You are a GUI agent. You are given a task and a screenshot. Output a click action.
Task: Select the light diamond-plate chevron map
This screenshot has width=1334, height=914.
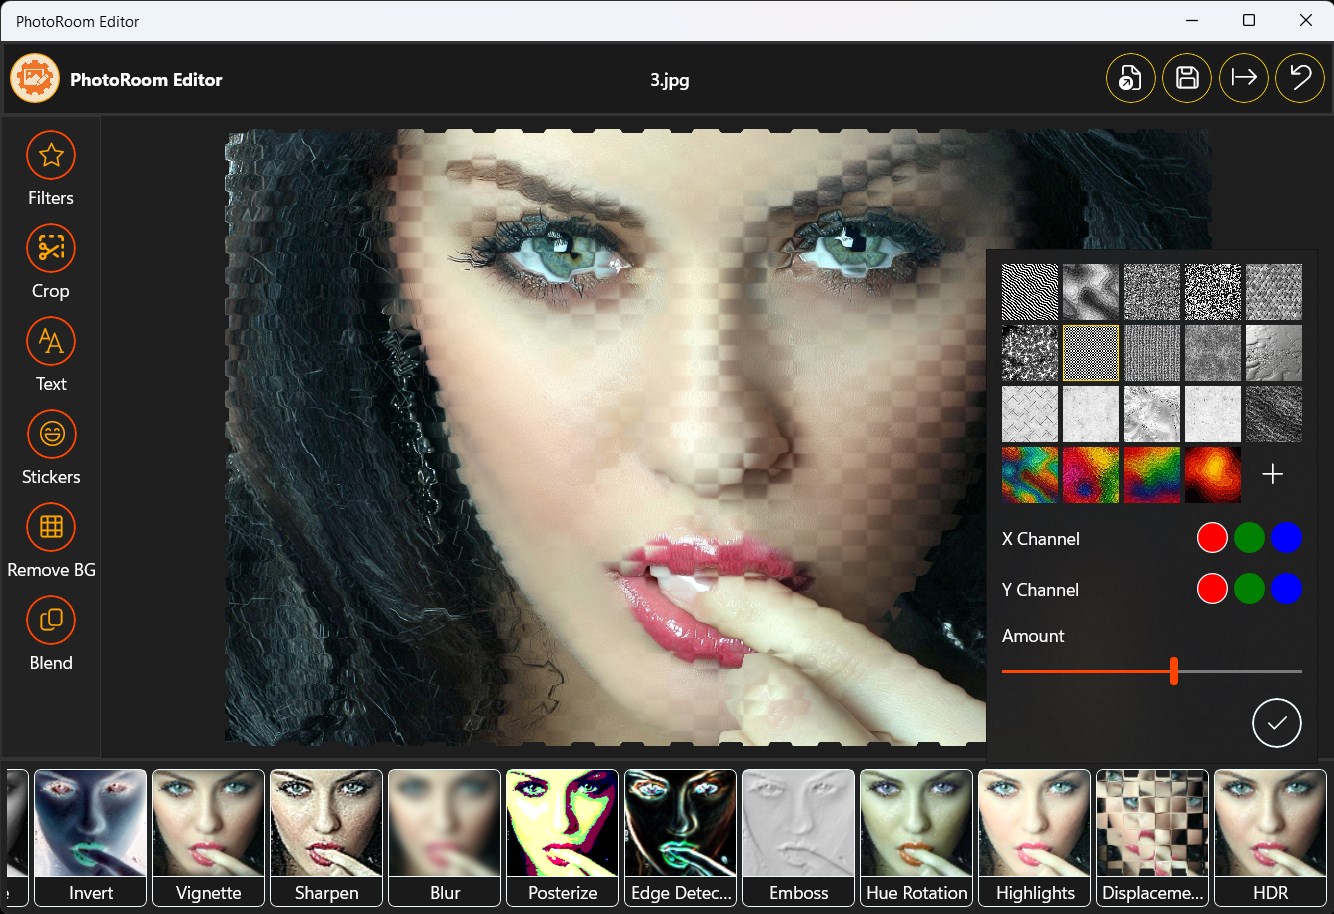[x=1030, y=414]
